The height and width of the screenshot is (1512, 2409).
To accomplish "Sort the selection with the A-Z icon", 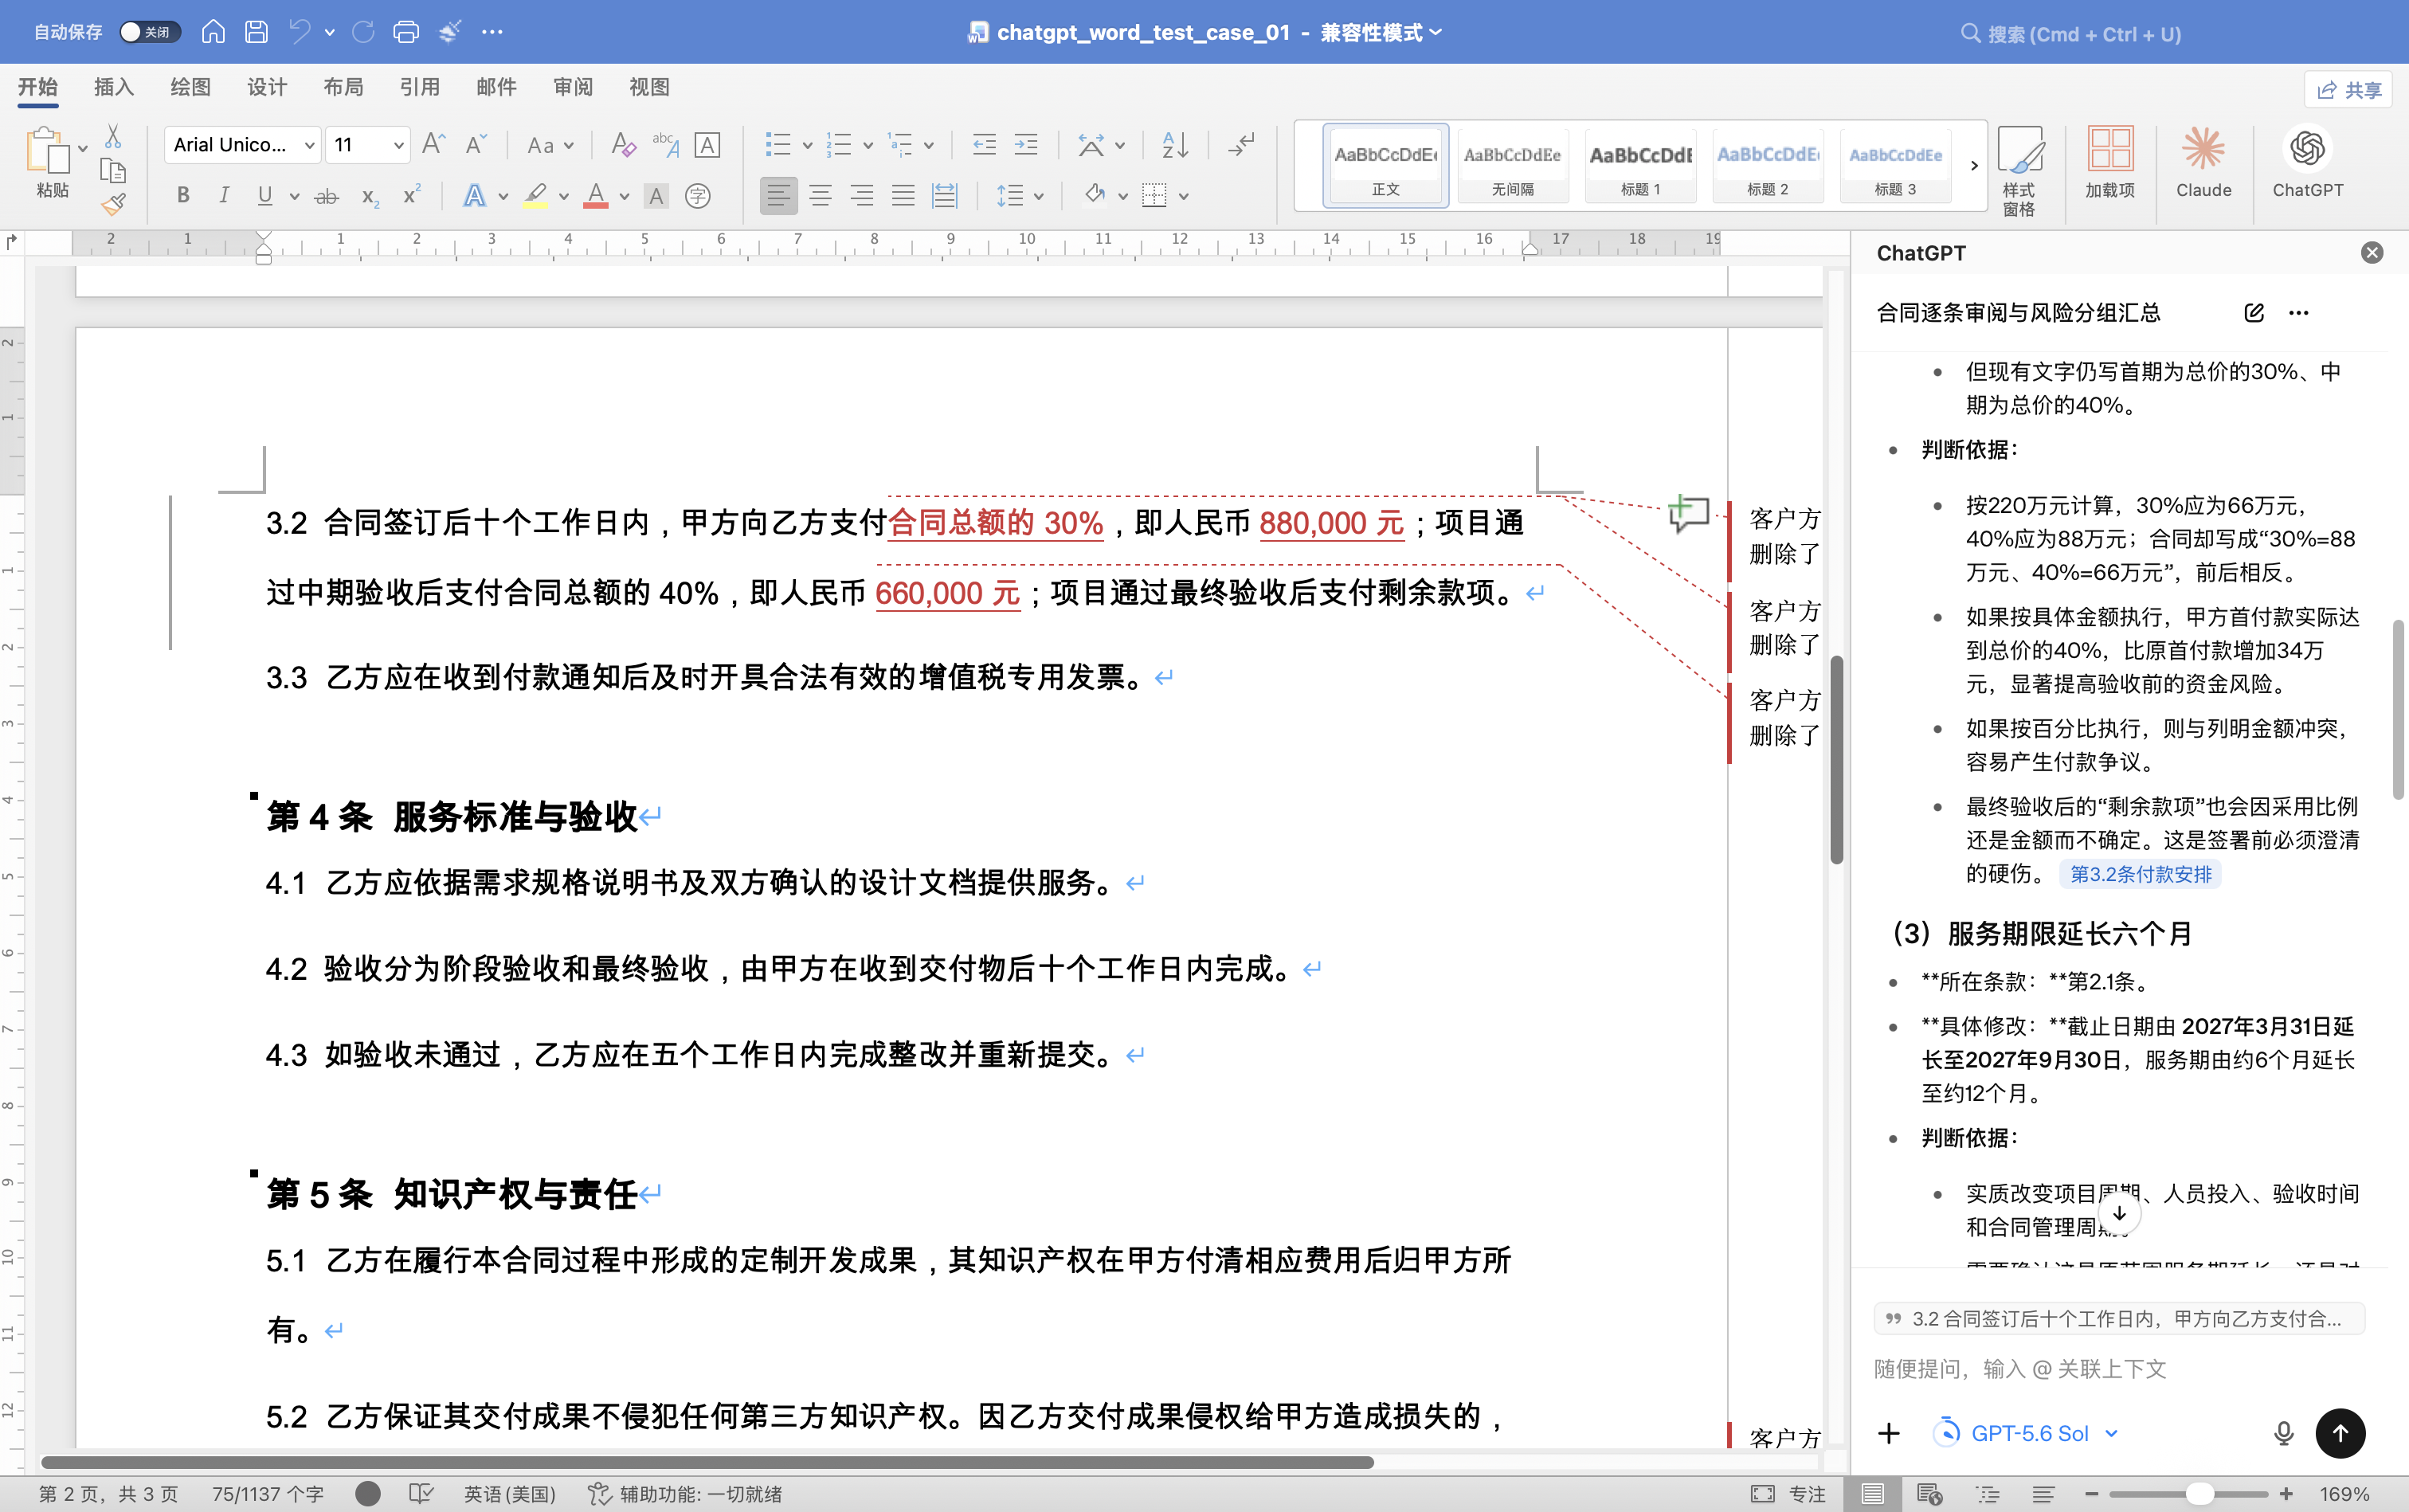I will coord(1175,145).
